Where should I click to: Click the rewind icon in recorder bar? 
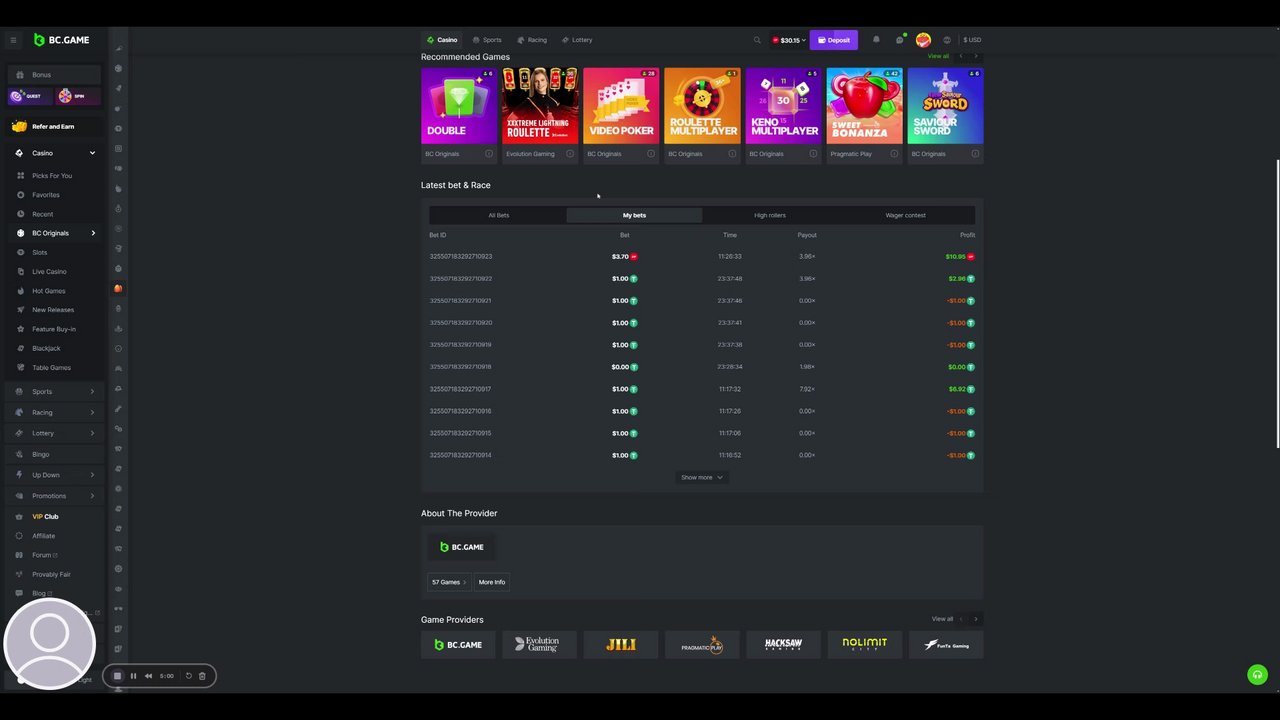(x=148, y=676)
